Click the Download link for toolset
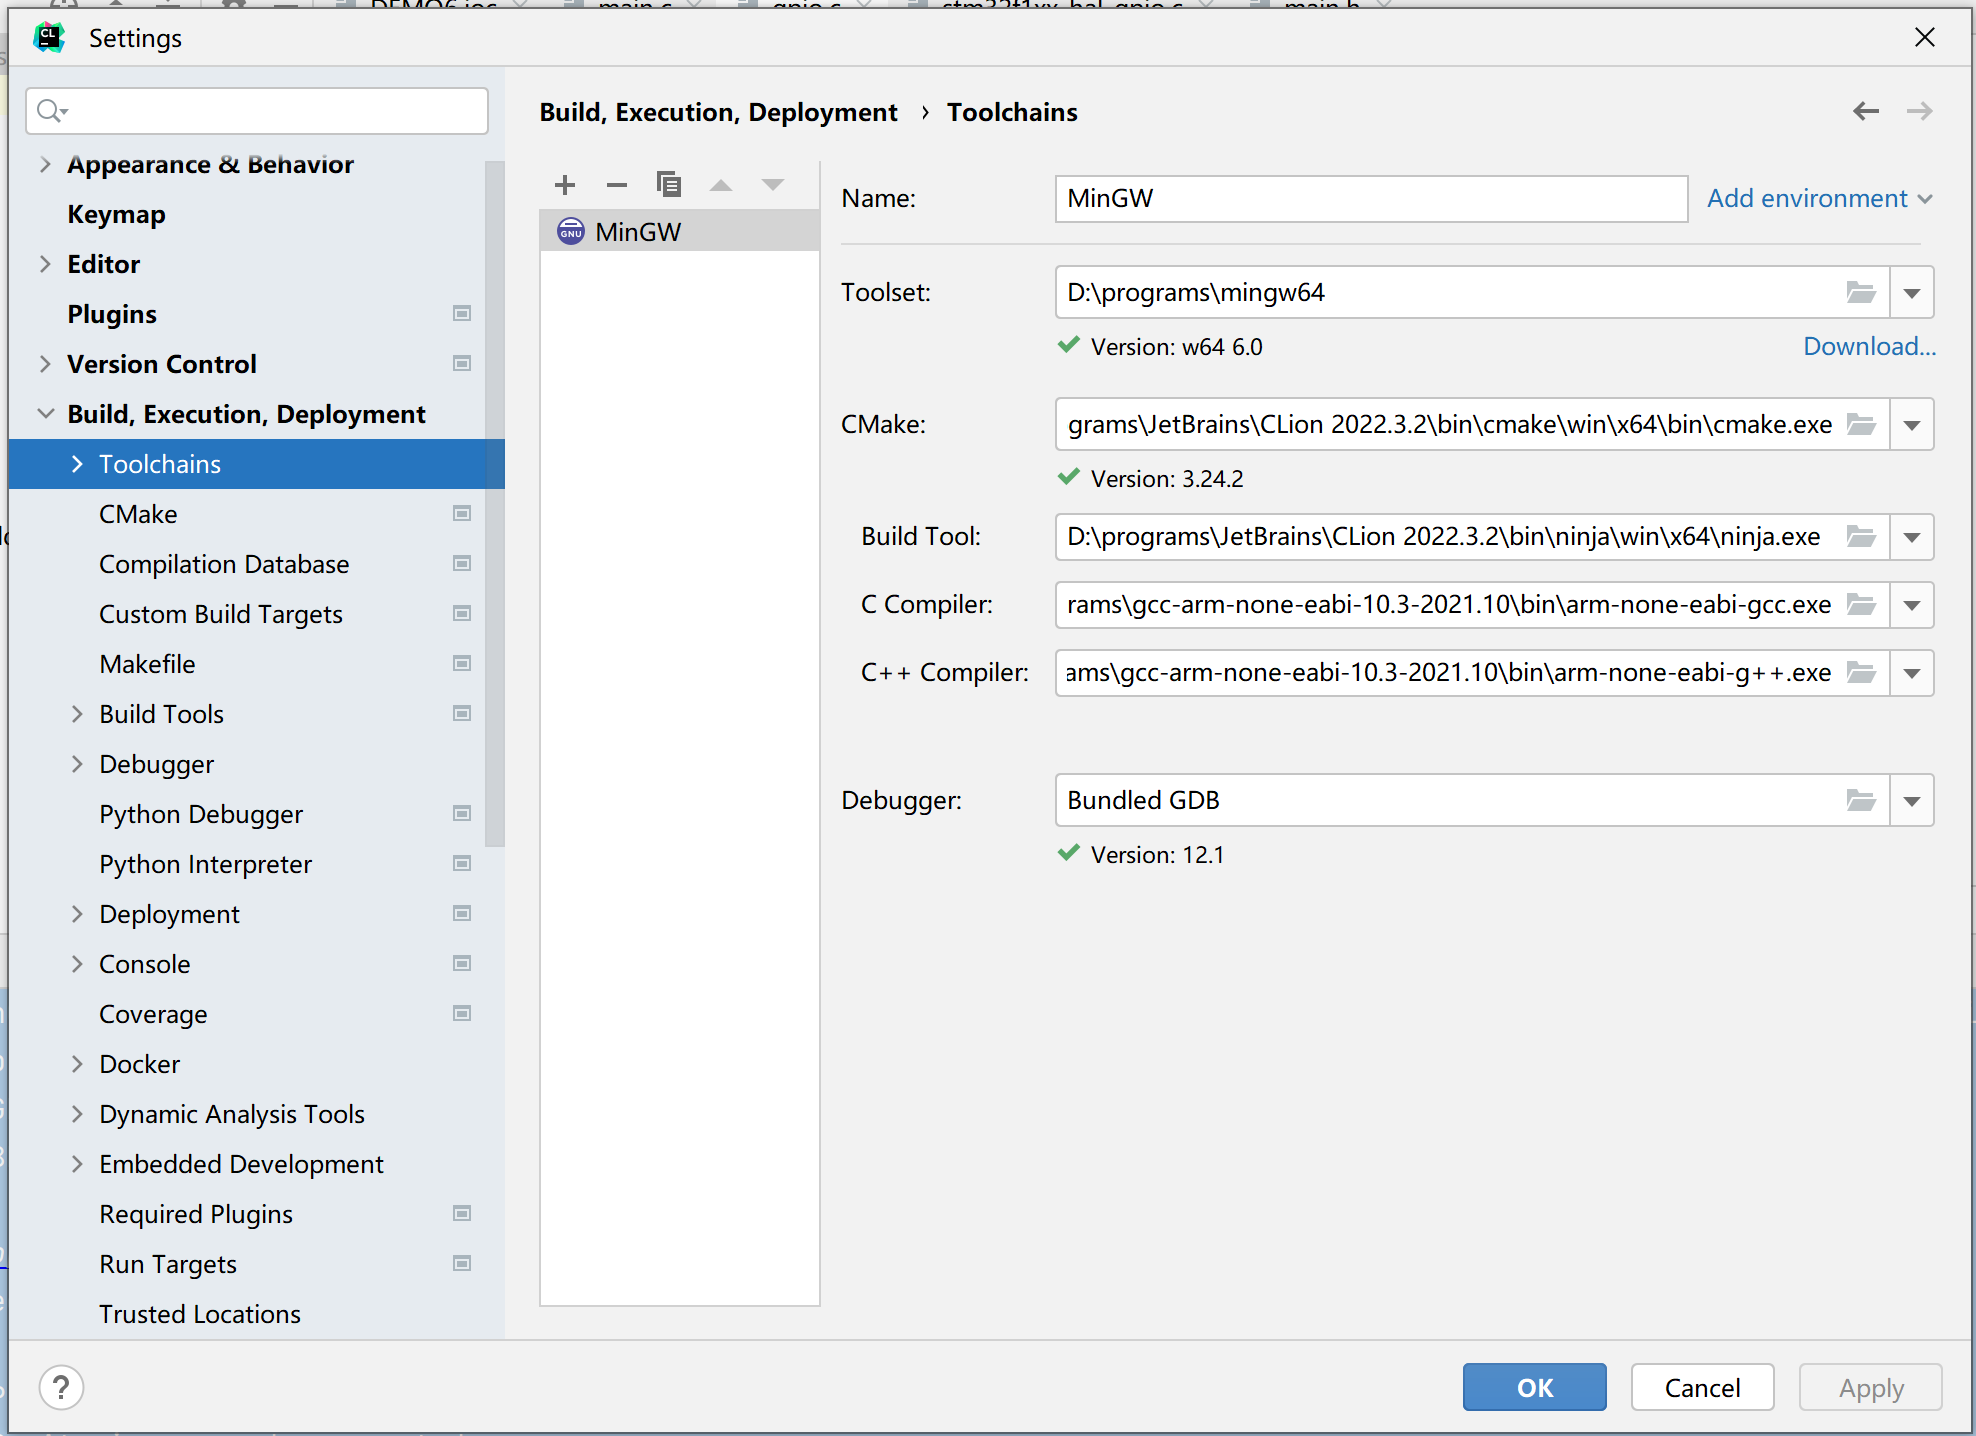 (1868, 347)
